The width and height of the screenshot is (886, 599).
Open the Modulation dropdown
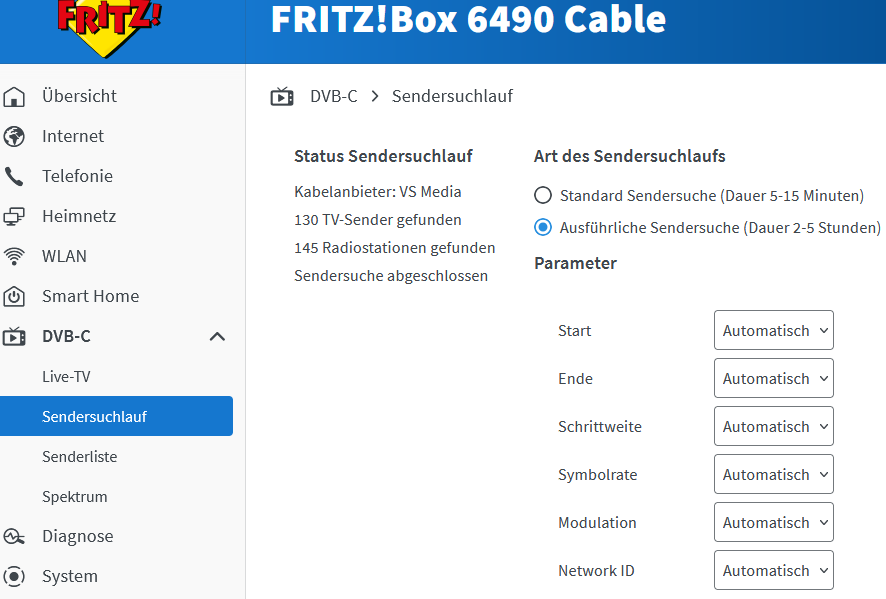pyautogui.click(x=773, y=522)
